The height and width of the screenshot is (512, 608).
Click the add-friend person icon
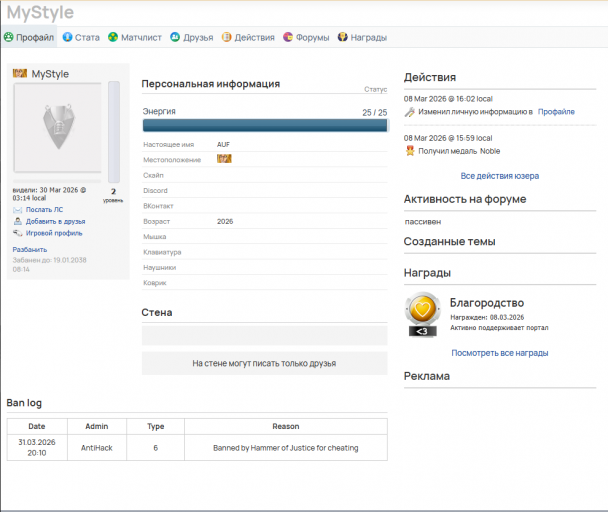coord(17,221)
